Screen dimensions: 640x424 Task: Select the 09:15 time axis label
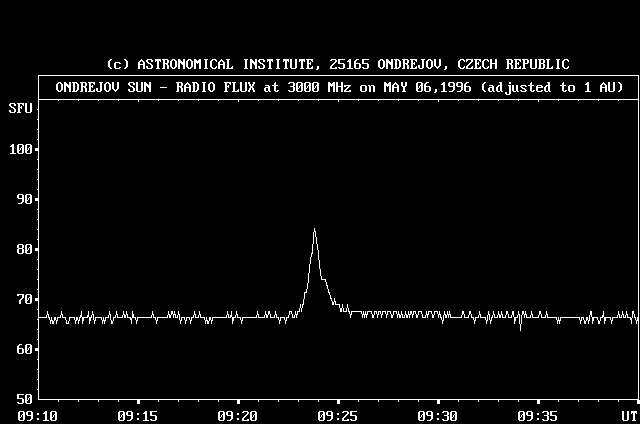[137, 415]
